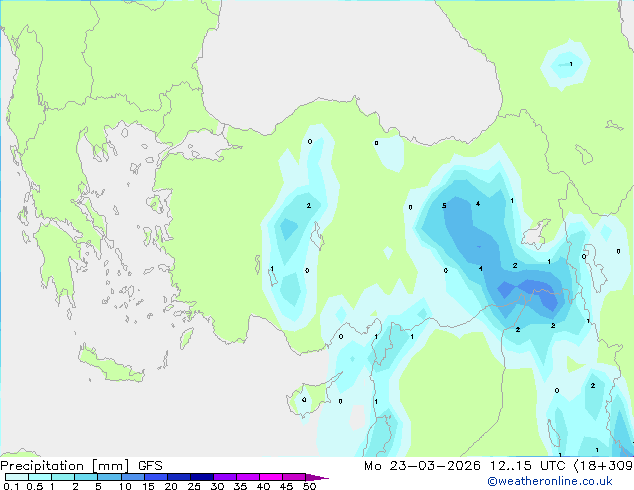Click the 40–45 mm magenta legend swatch
The image size is (634, 490).
click(x=271, y=477)
